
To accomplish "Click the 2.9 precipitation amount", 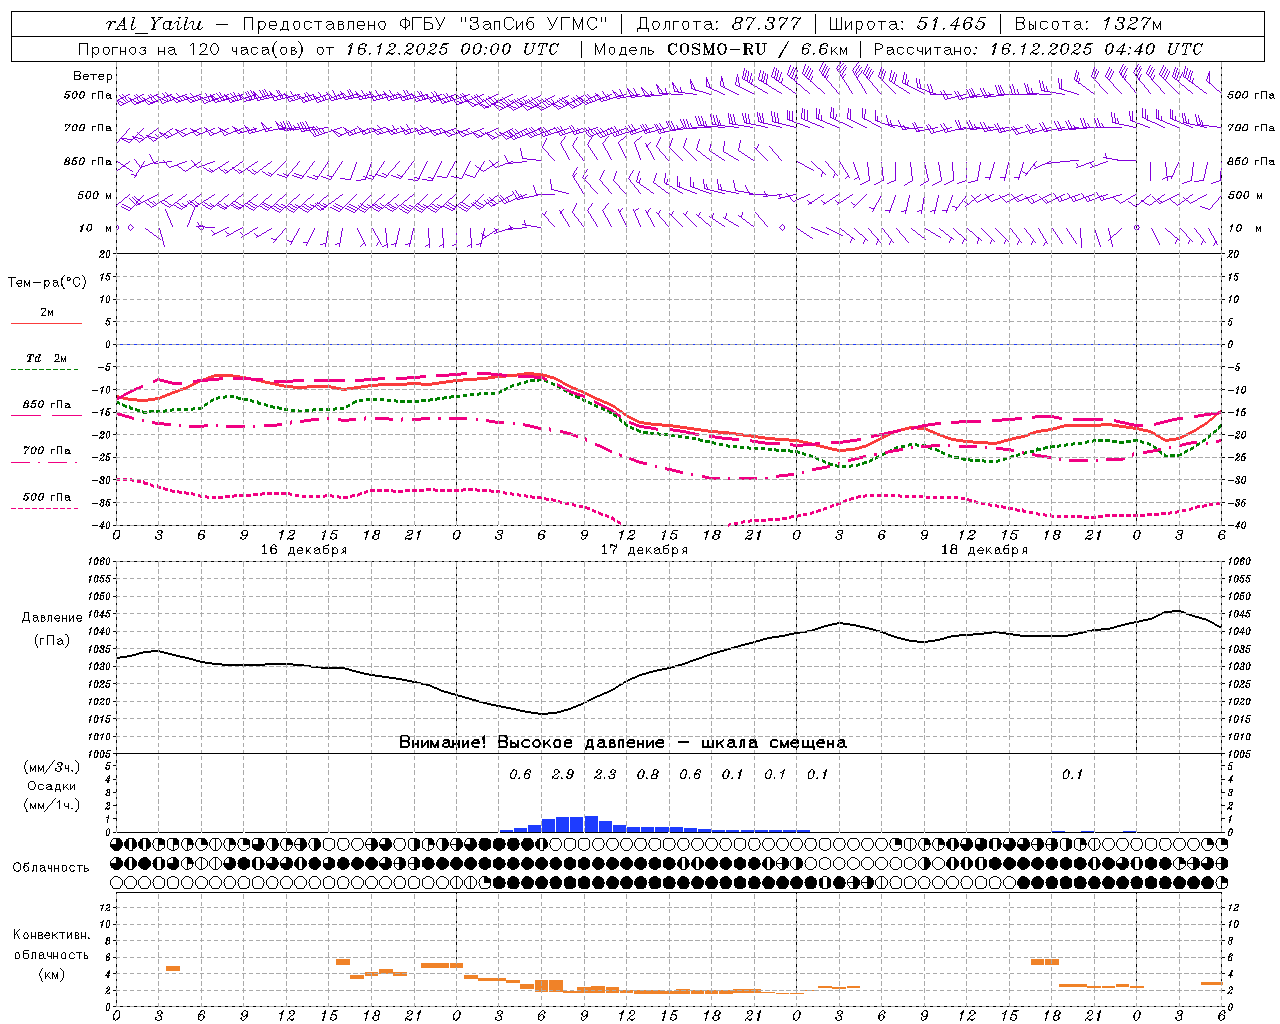I will pyautogui.click(x=563, y=775).
